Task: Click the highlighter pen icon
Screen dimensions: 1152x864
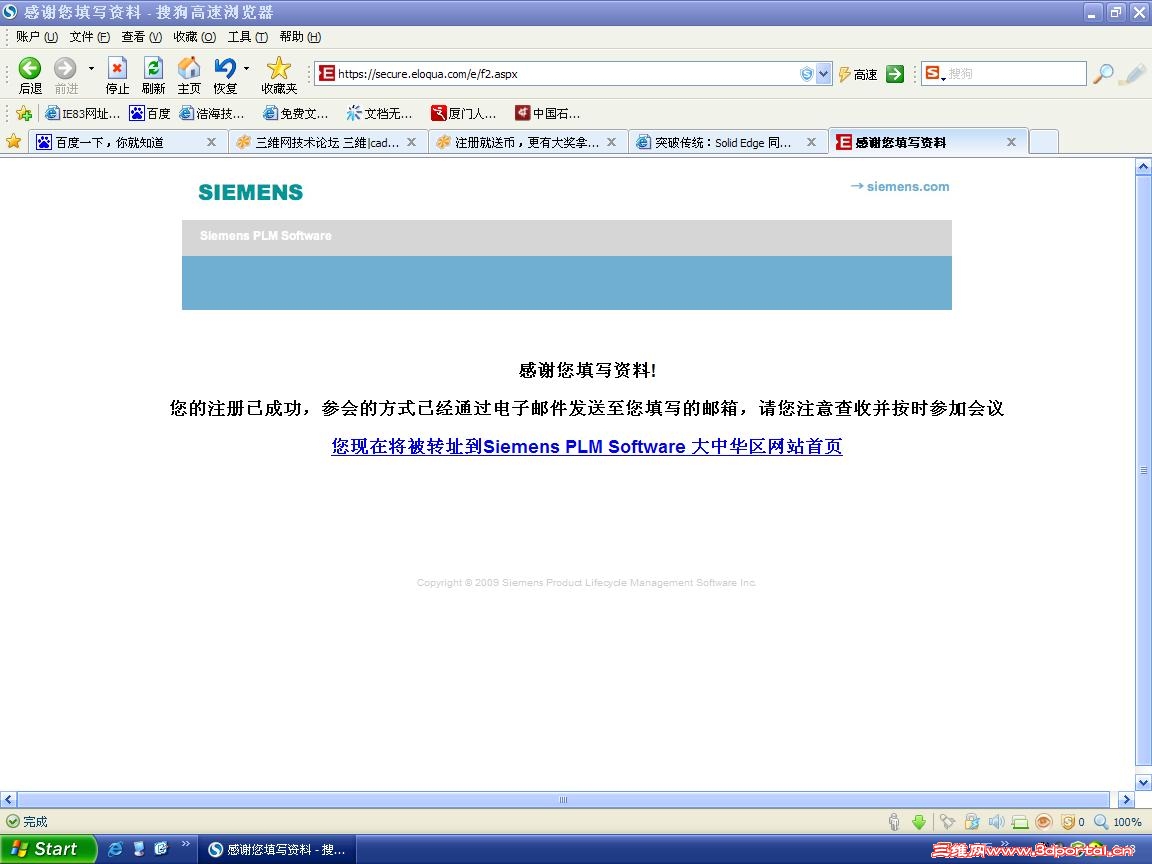Action: (x=1134, y=73)
